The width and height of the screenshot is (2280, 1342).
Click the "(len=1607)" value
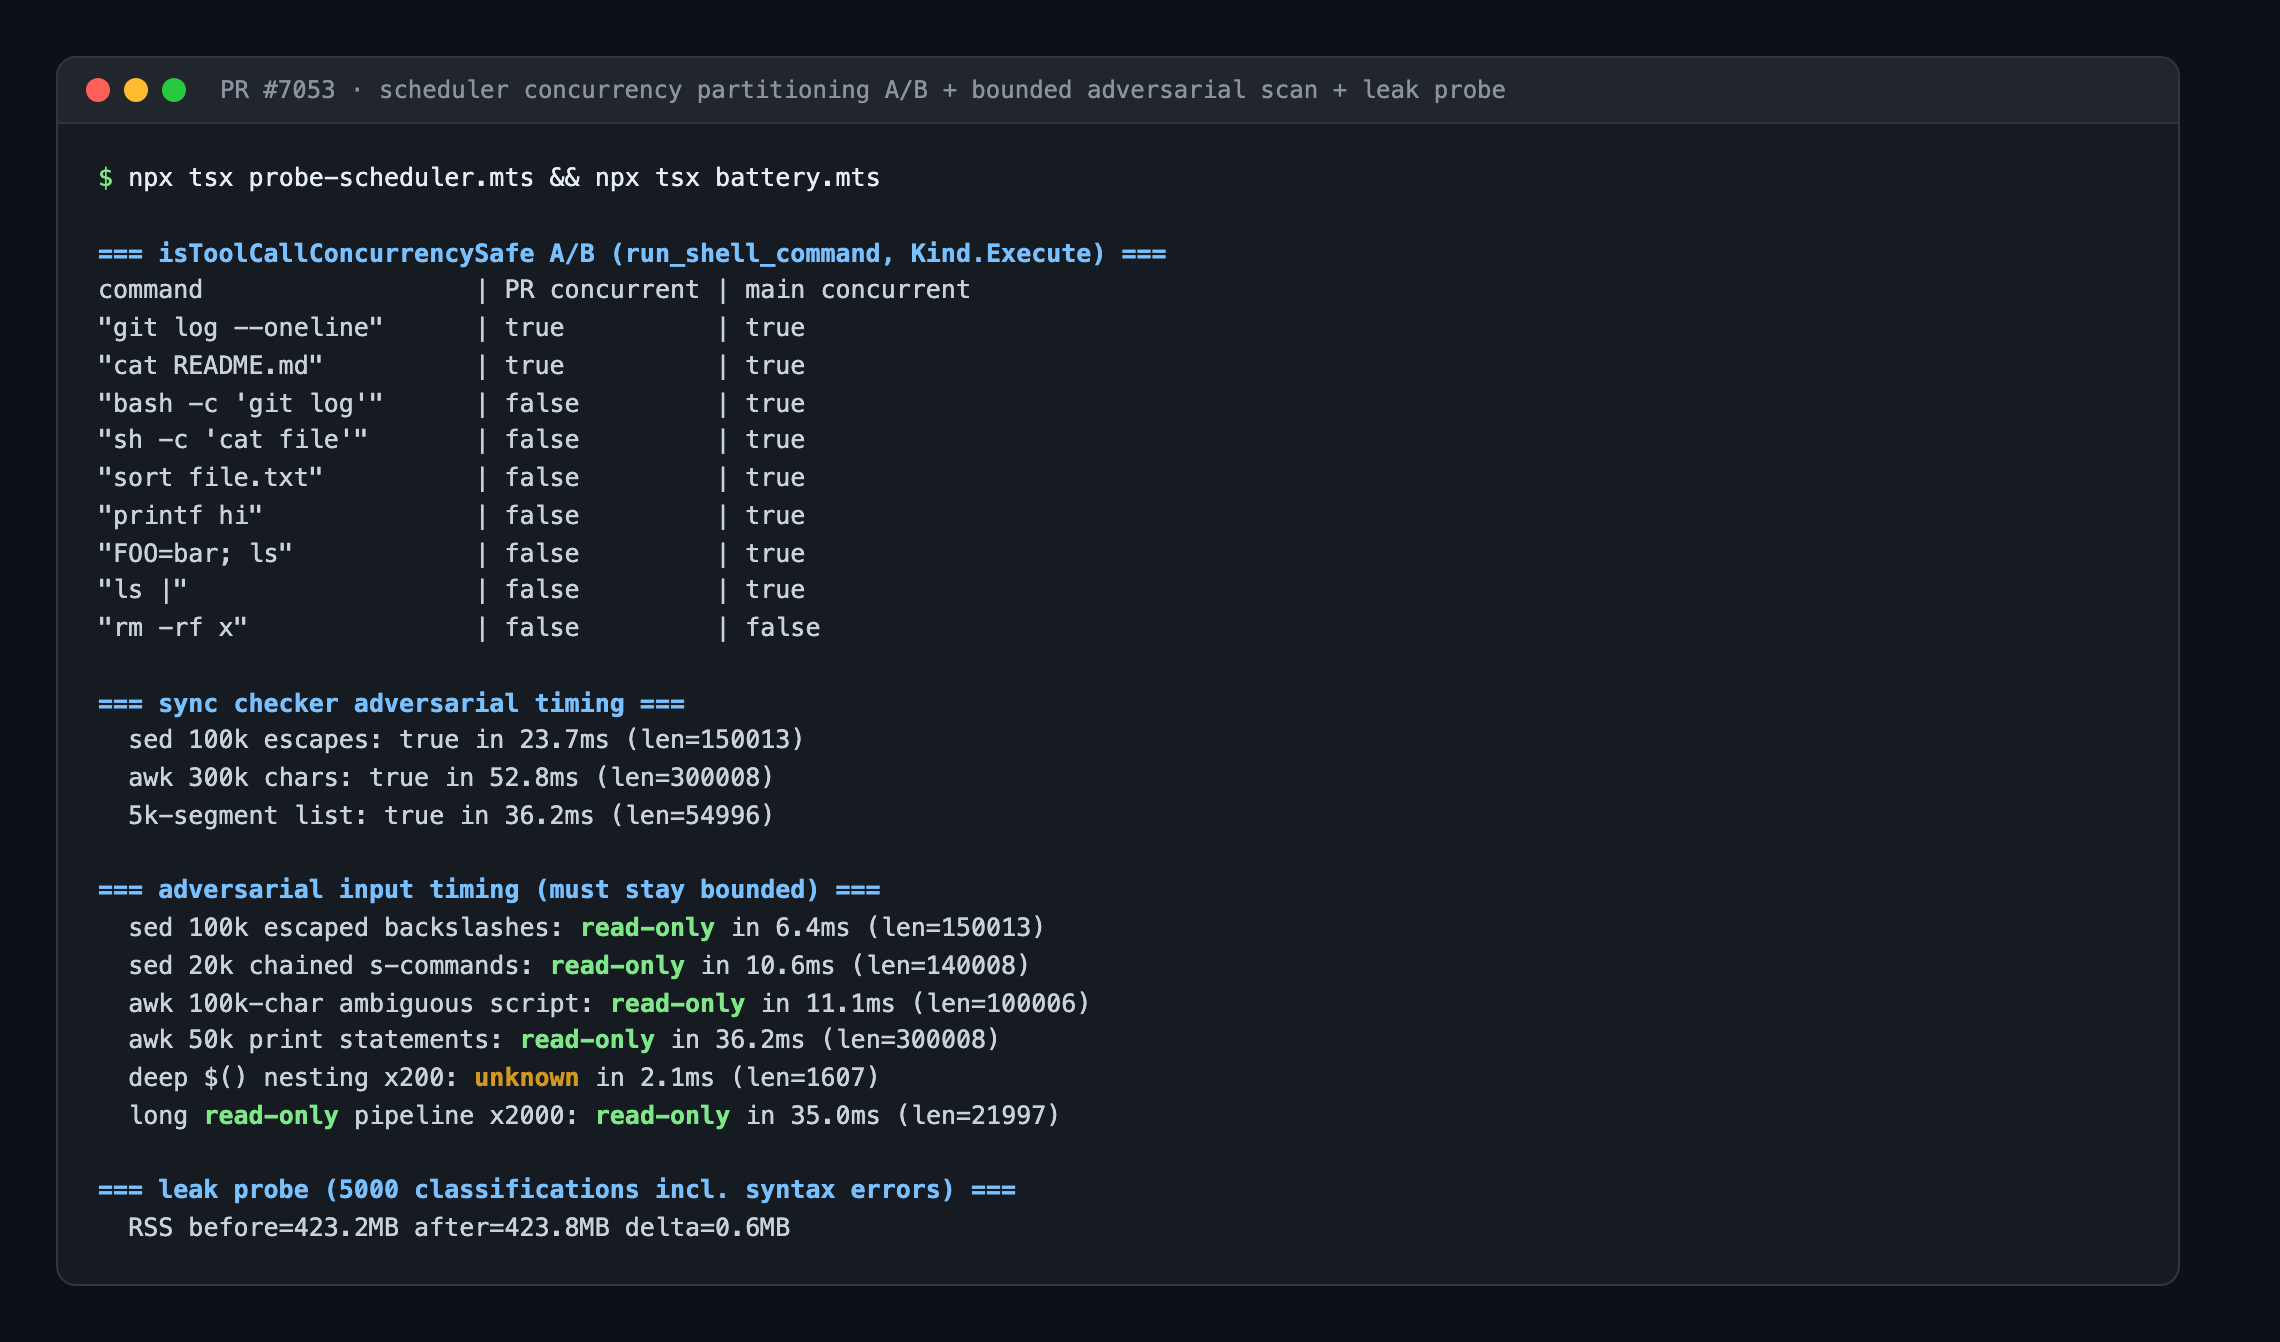(x=805, y=1078)
